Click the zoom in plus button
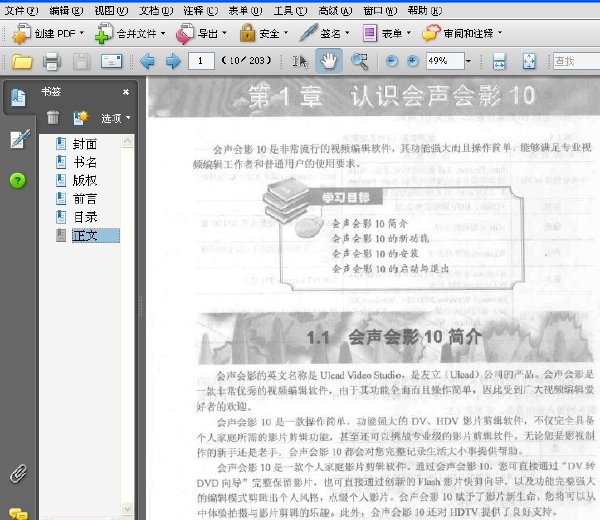Viewport: 600px width, 520px height. pyautogui.click(x=412, y=61)
